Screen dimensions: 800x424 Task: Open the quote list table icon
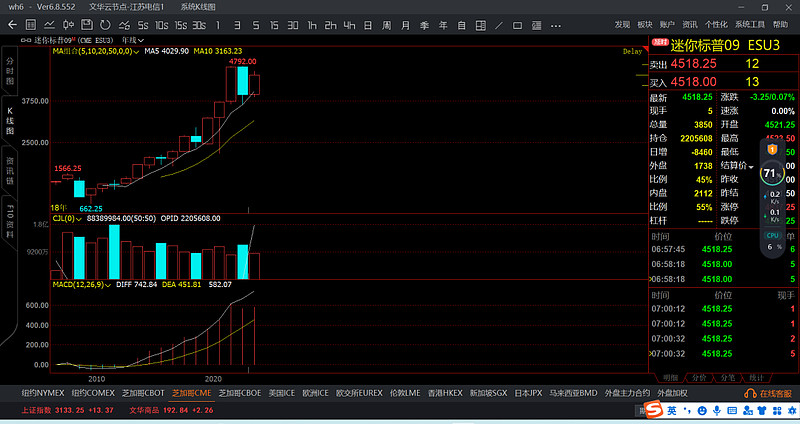tap(31, 25)
